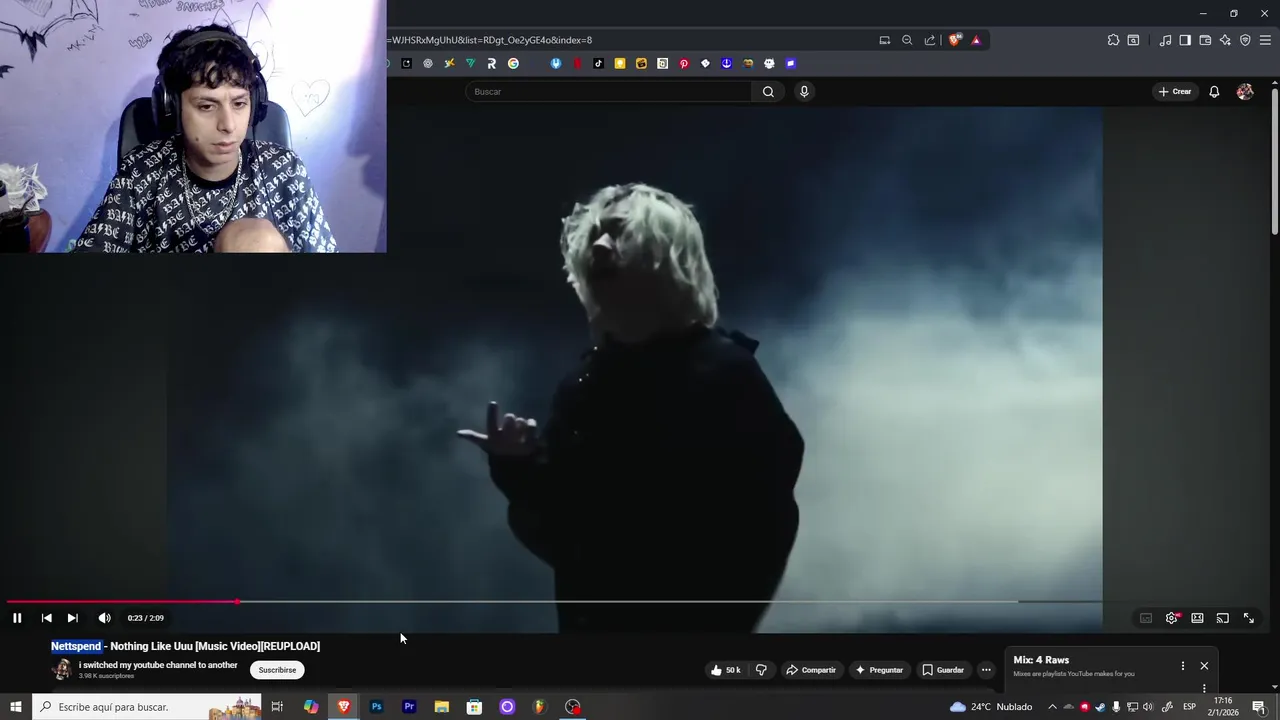1280x720 pixels.
Task: Ask with the Preguntar button
Action: [x=879, y=670]
